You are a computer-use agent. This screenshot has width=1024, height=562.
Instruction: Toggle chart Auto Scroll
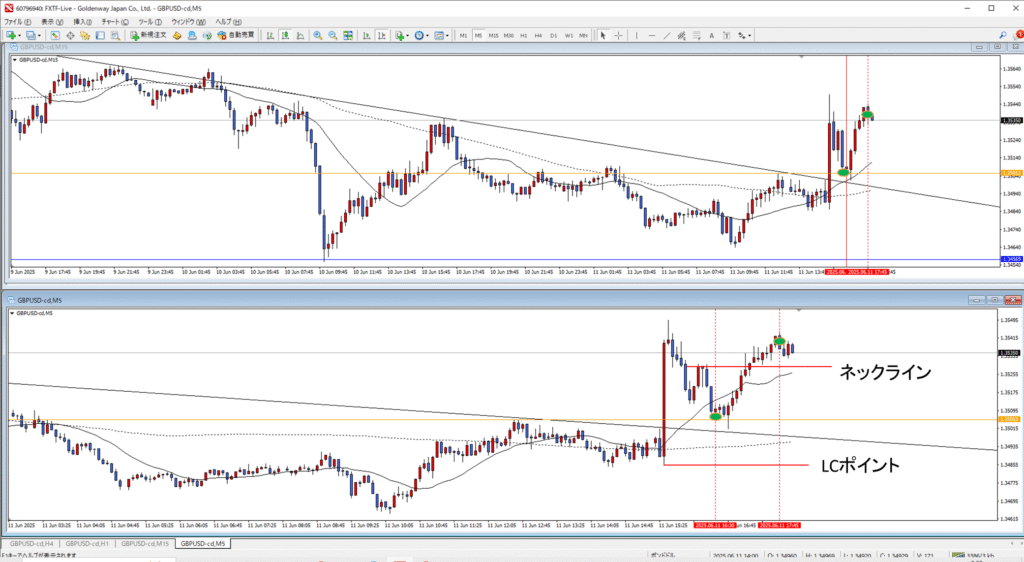[366, 35]
